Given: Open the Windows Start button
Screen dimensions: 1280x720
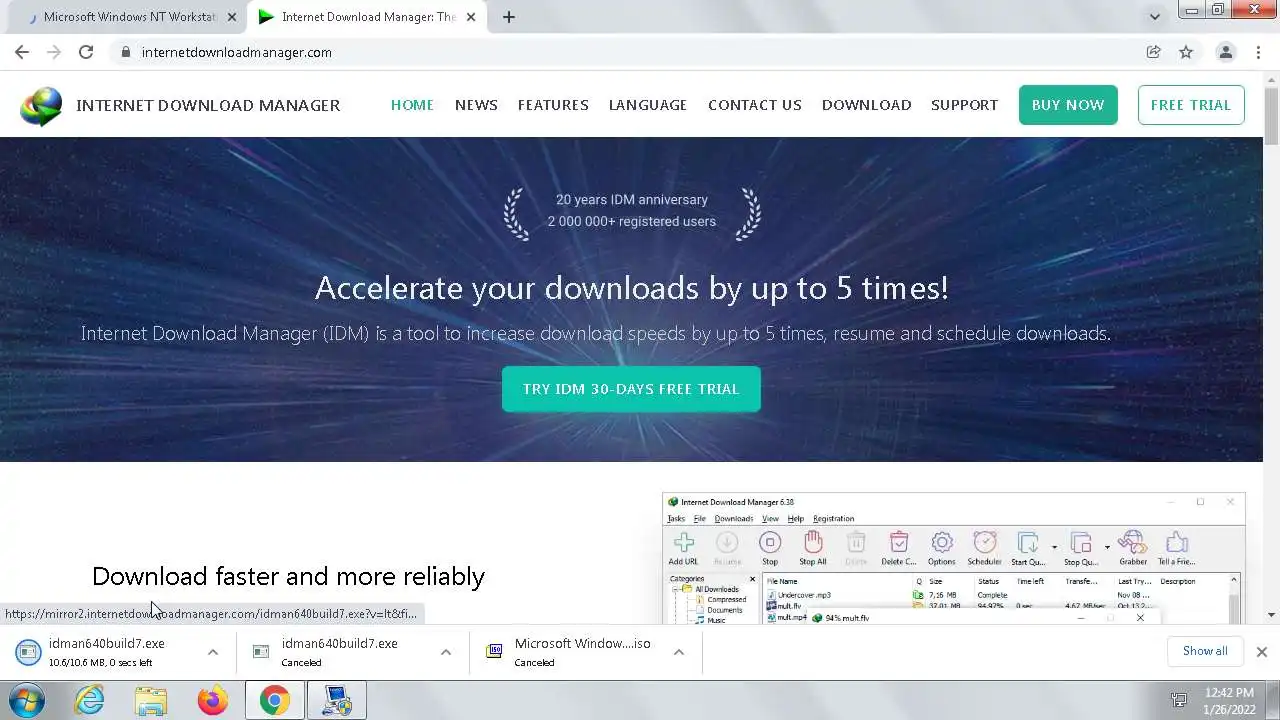Looking at the screenshot, I should click(27, 700).
